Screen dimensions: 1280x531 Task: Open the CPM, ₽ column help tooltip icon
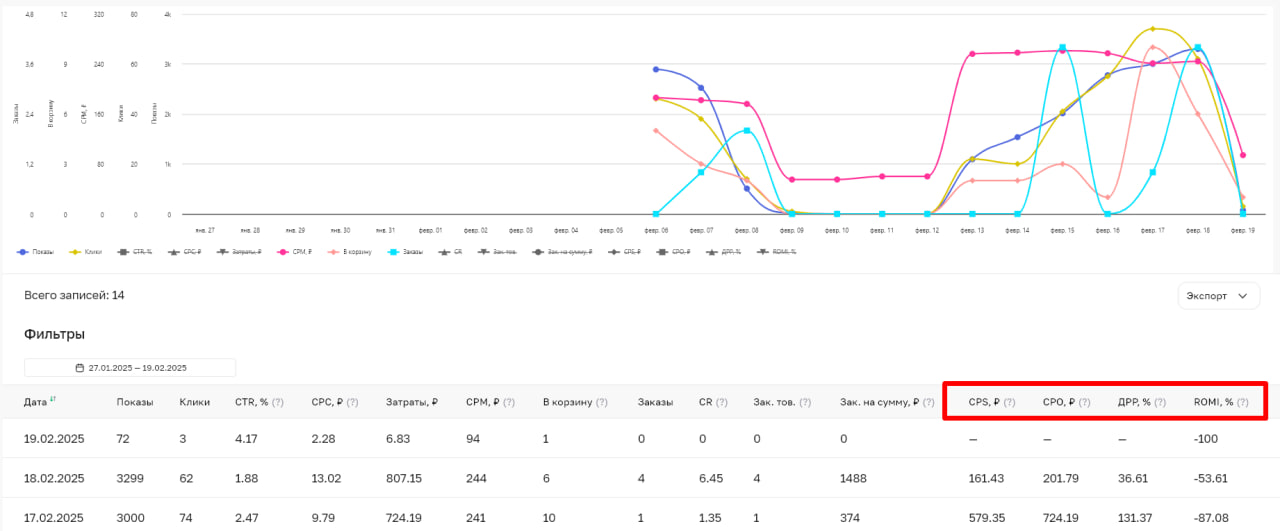tap(508, 403)
